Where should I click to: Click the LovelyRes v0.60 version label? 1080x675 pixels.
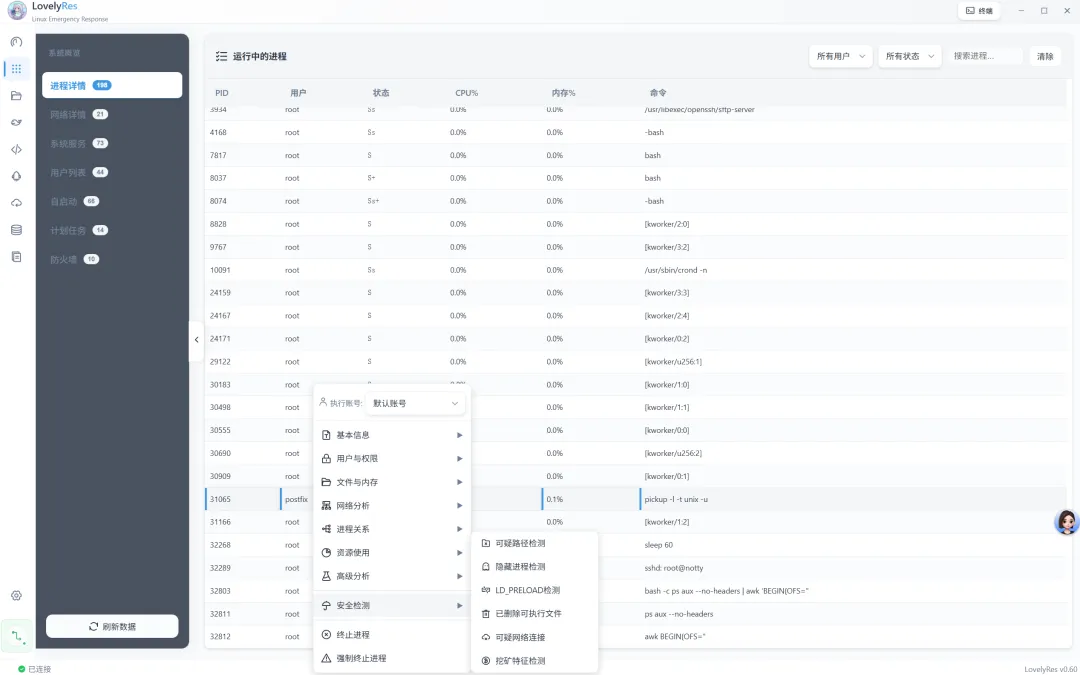point(1050,669)
